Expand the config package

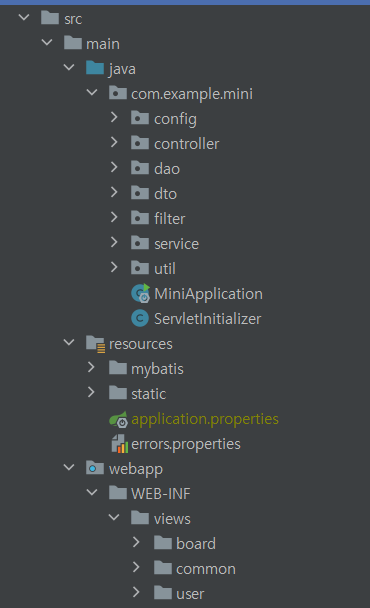[114, 117]
